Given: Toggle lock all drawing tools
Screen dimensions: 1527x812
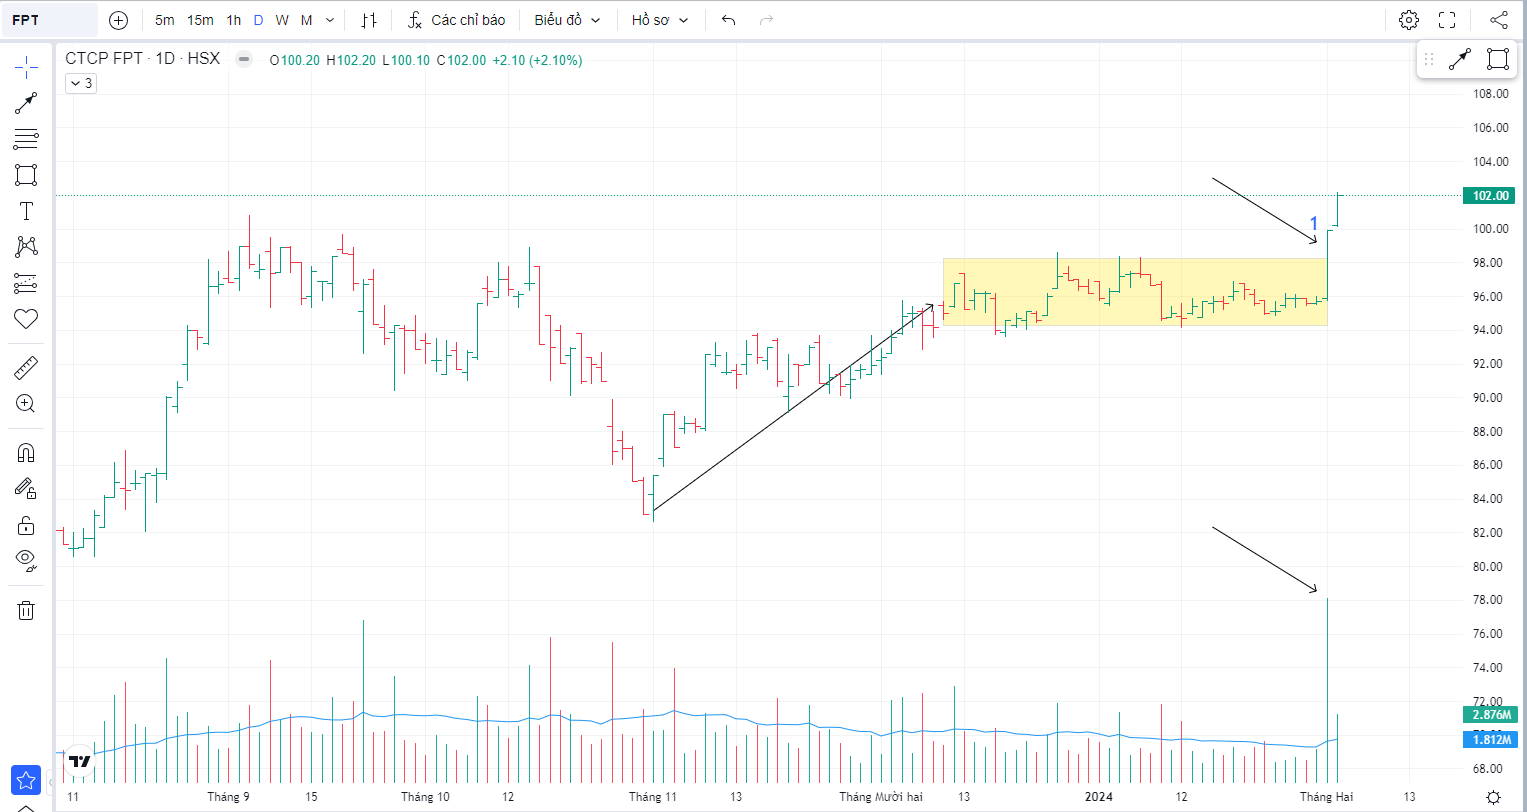Looking at the screenshot, I should (26, 525).
